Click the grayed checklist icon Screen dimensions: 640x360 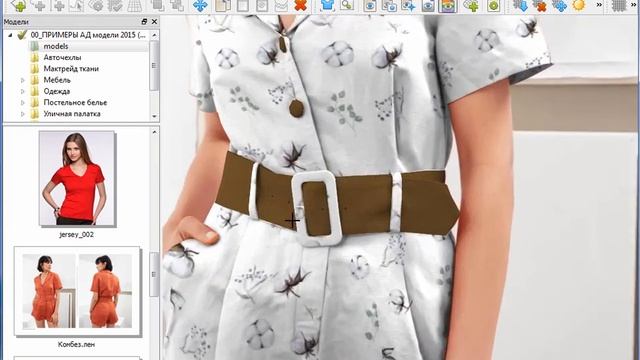[115, 5]
